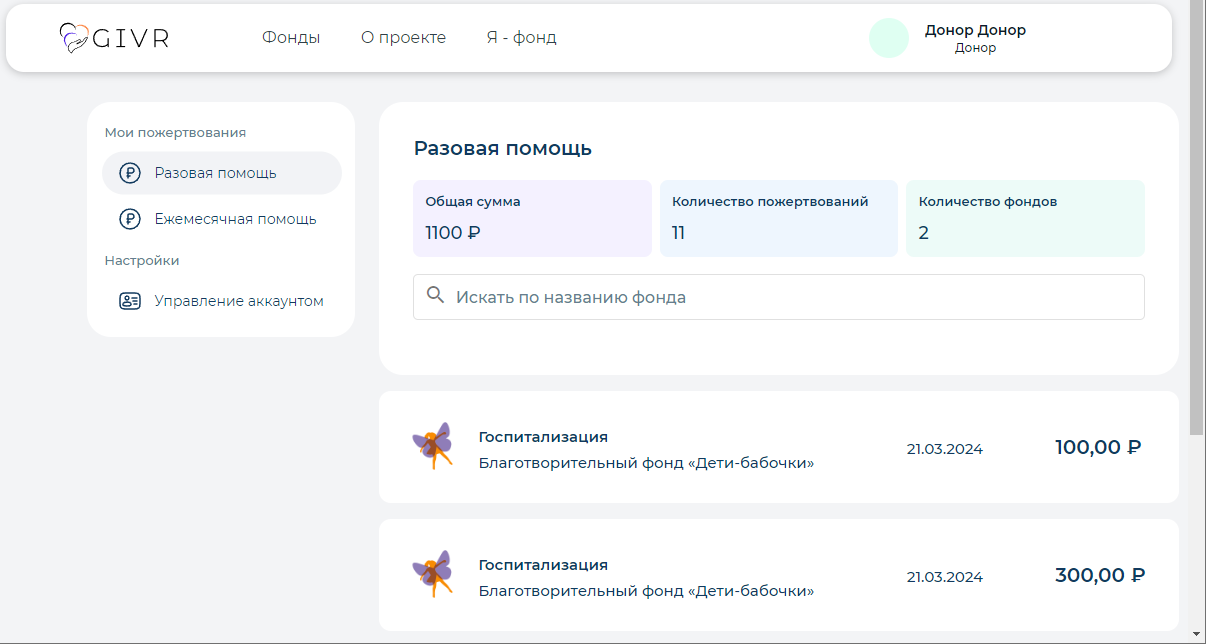The height and width of the screenshot is (644, 1206).
Task: Click the Количество фондов card showing 2
Action: [x=1025, y=218]
